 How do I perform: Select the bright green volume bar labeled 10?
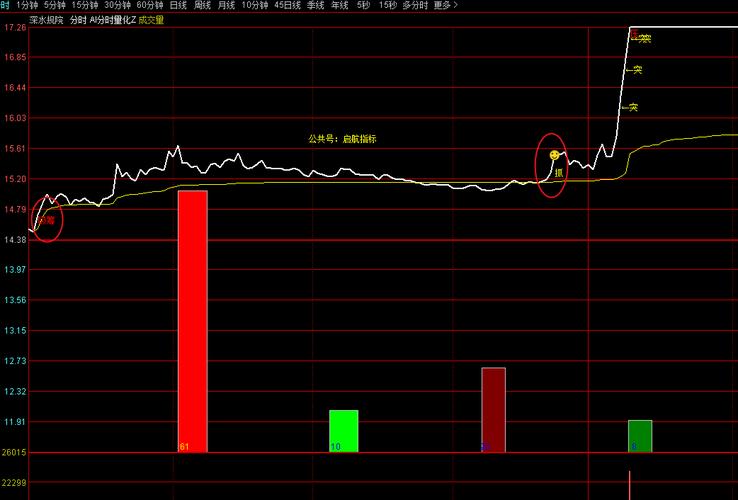[x=343, y=430]
